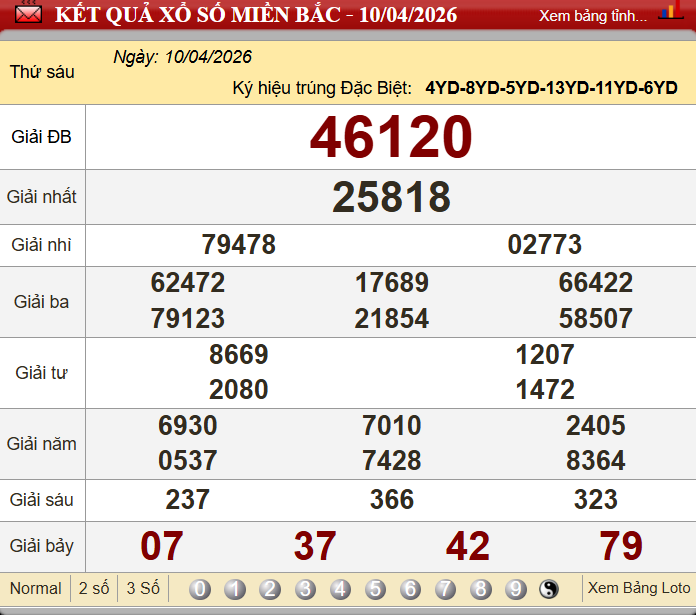Viewport: 696px width, 615px height.
Task: Click the special prize number 46120
Action: (391, 137)
